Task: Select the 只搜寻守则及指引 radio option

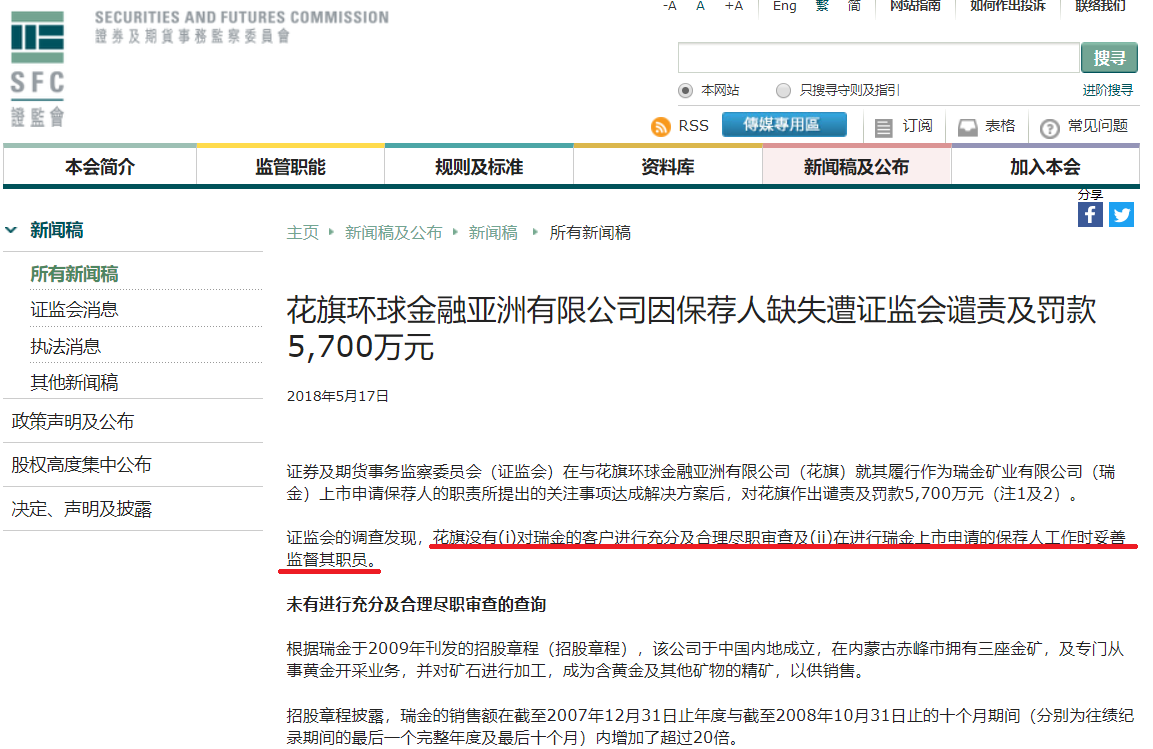Action: pyautogui.click(x=783, y=90)
